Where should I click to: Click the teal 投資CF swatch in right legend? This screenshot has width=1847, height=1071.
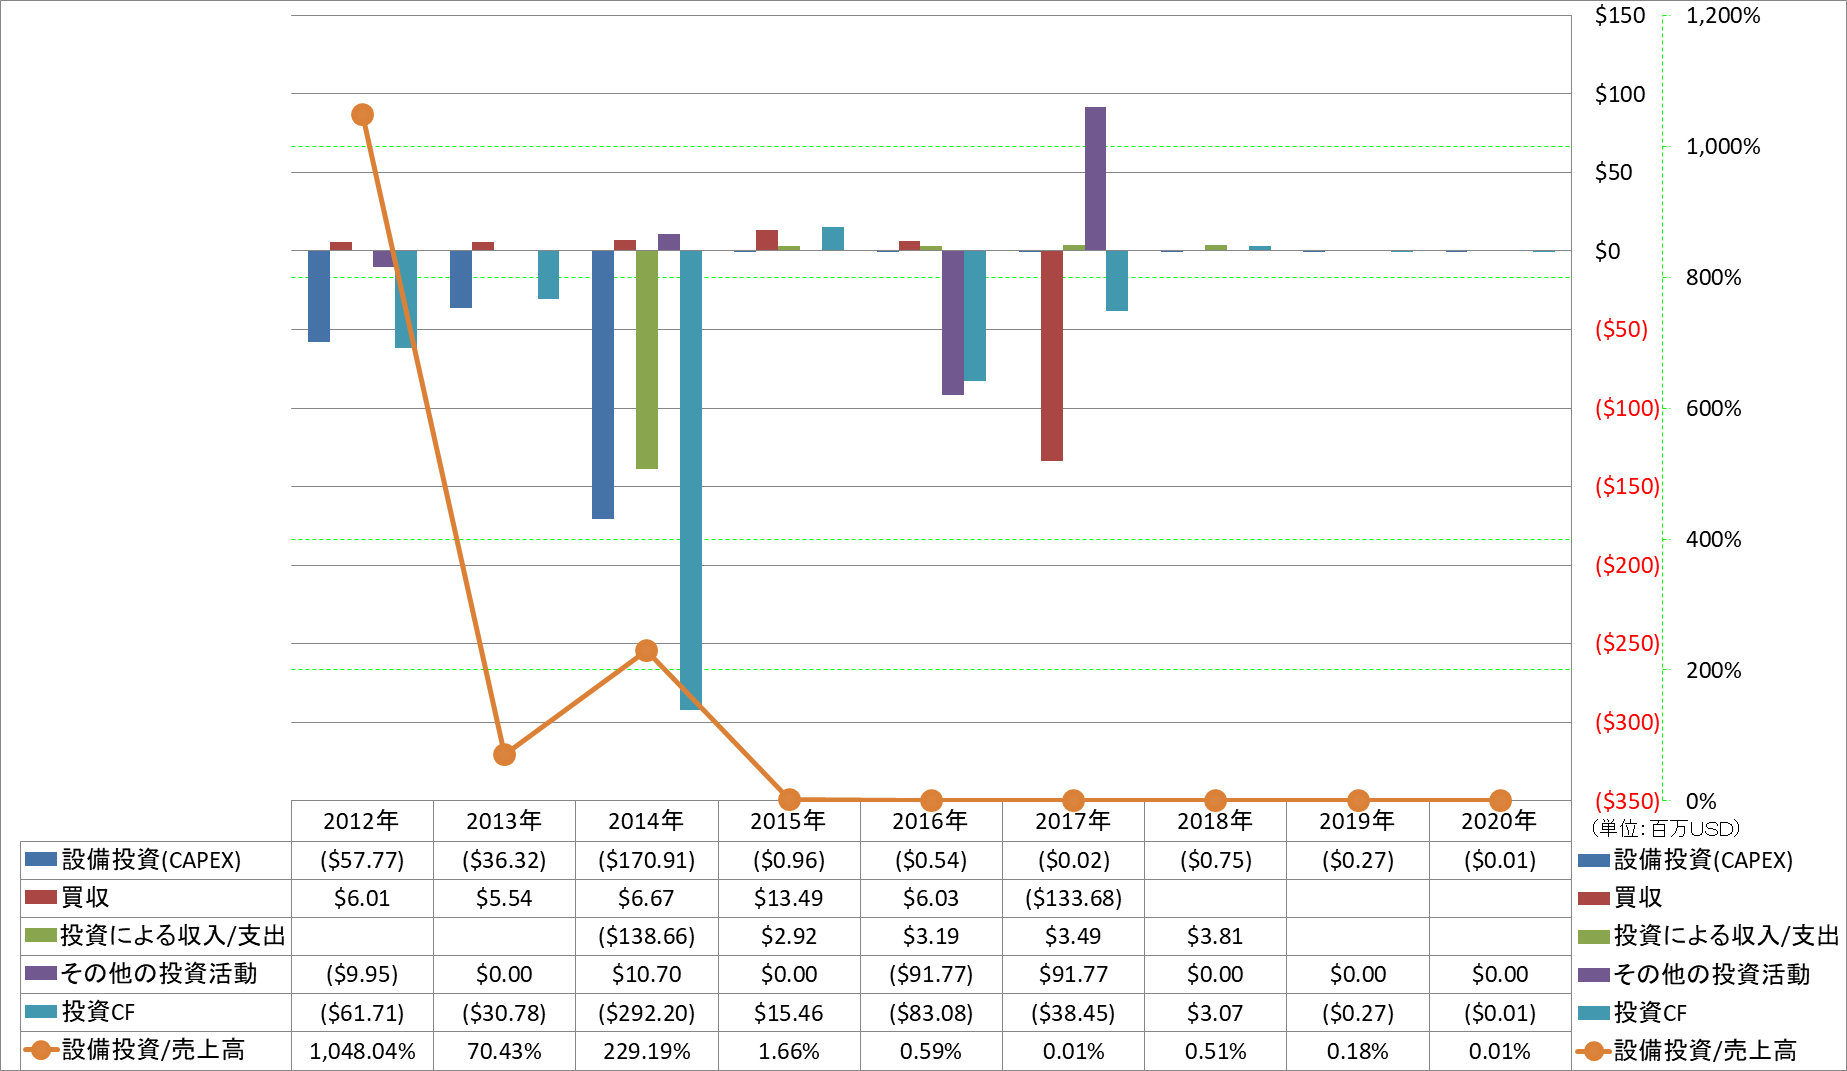(1593, 1013)
